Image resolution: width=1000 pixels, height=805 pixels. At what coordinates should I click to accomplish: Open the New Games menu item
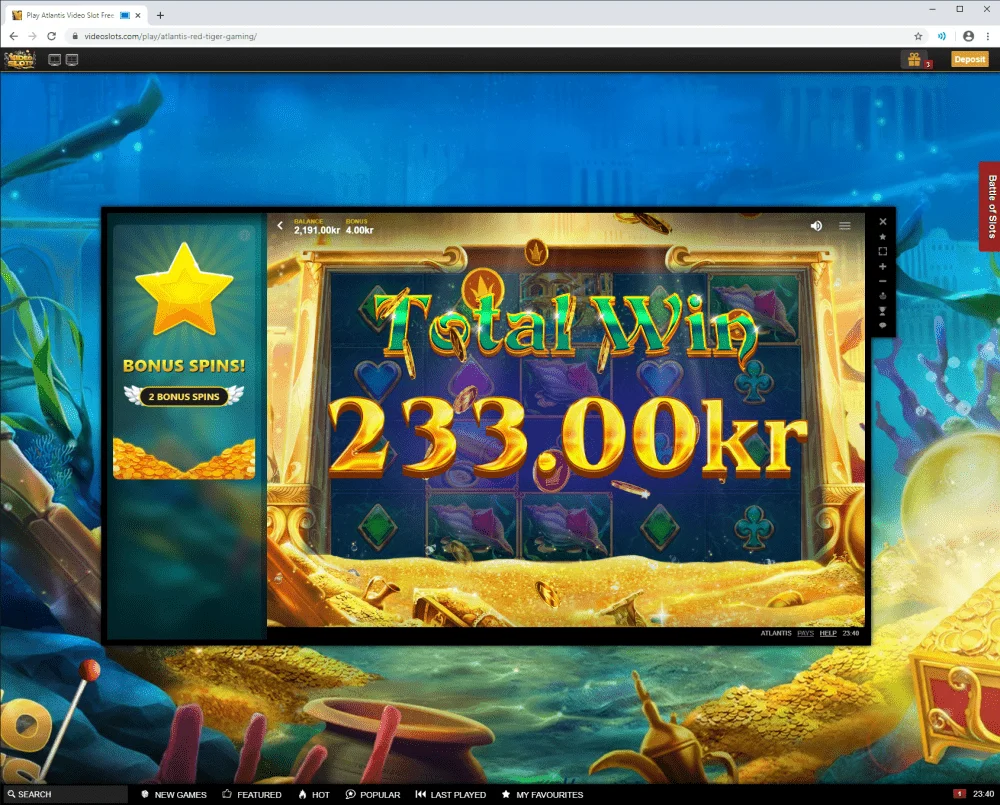(173, 795)
